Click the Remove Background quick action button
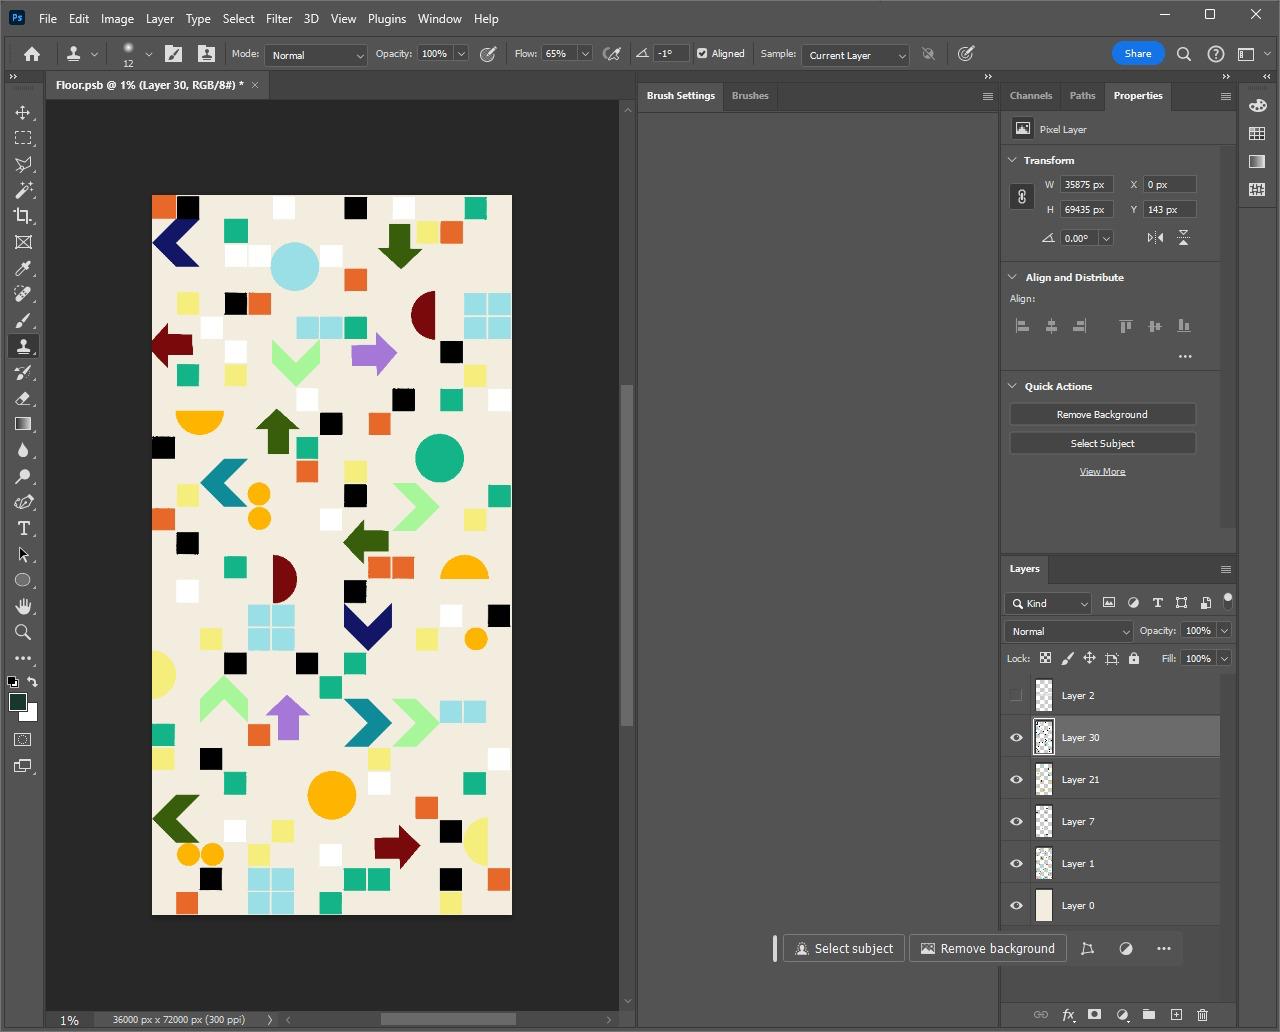1280x1032 pixels. click(1102, 414)
